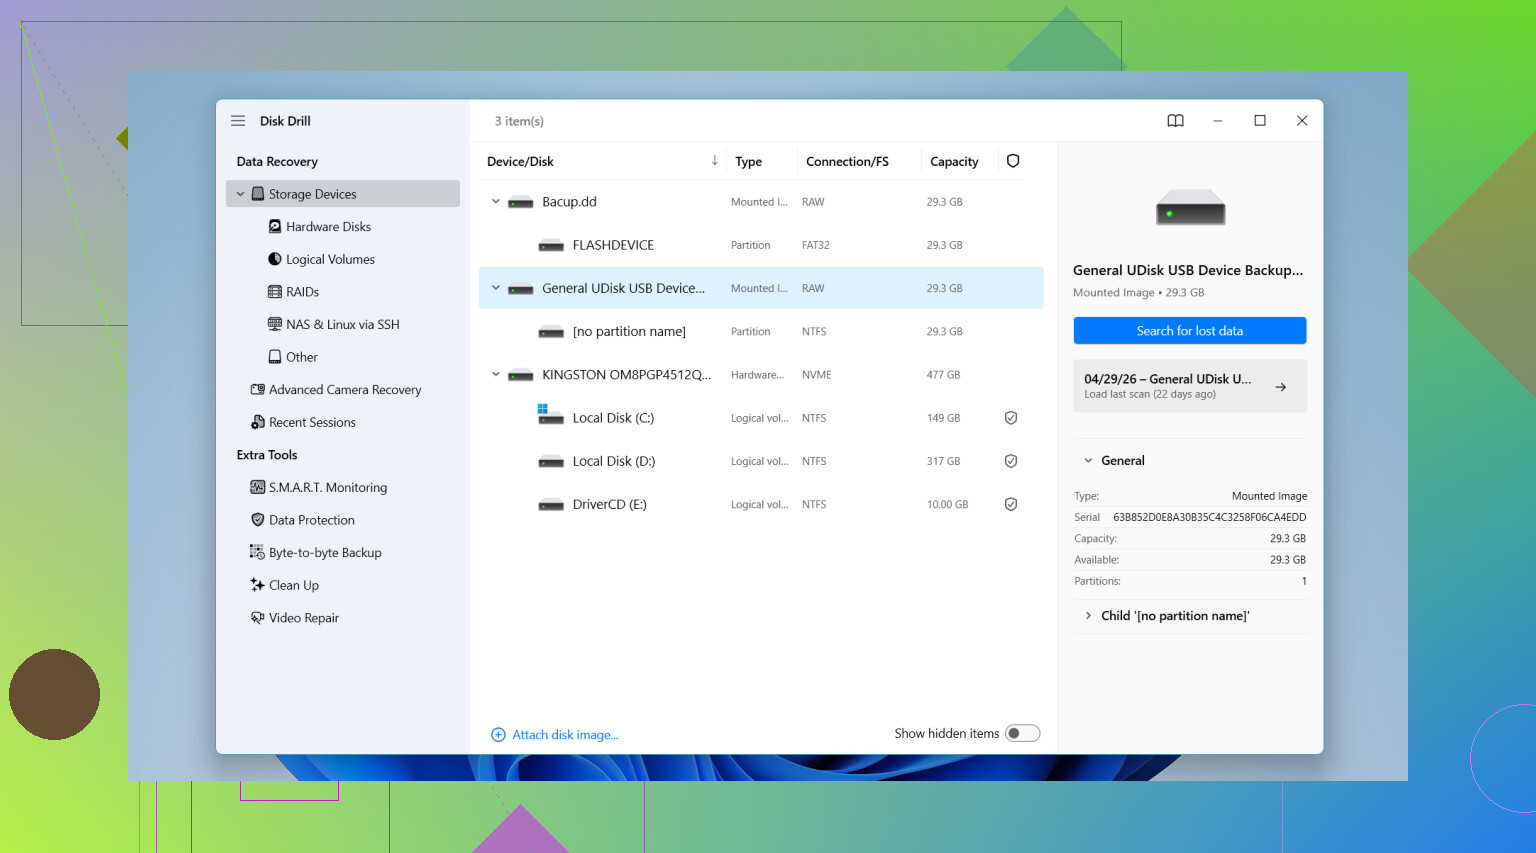Open NAS & Linux via SSH

[343, 324]
